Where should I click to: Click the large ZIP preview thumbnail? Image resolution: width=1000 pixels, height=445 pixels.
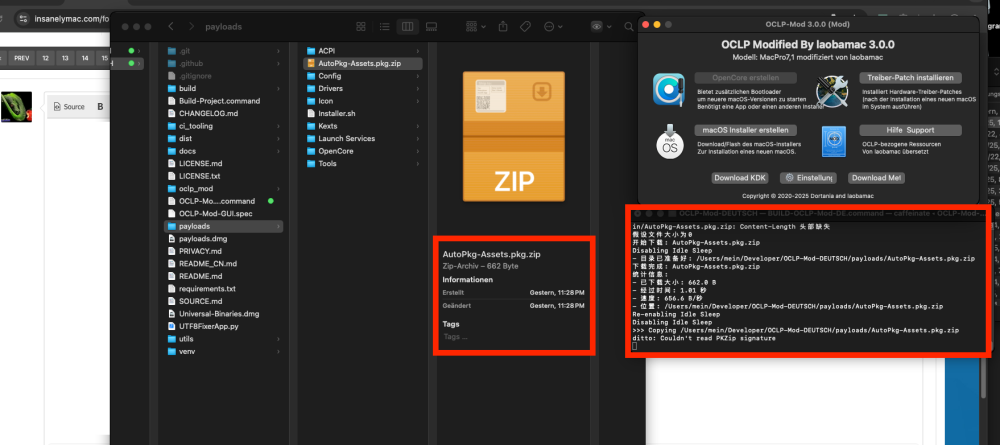(513, 137)
